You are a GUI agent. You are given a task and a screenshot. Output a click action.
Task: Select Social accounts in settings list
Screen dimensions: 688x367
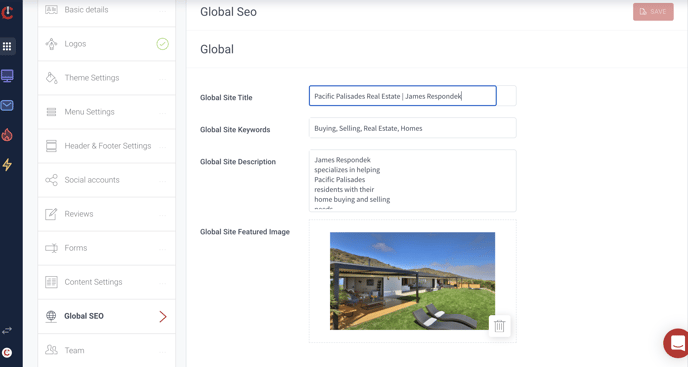107,180
